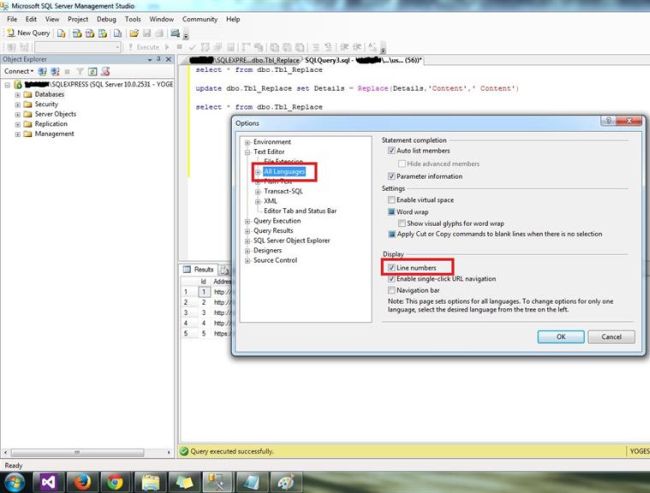Enable the Navigation bar checkbox
Image resolution: width=650 pixels, height=493 pixels.
pyautogui.click(x=391, y=290)
